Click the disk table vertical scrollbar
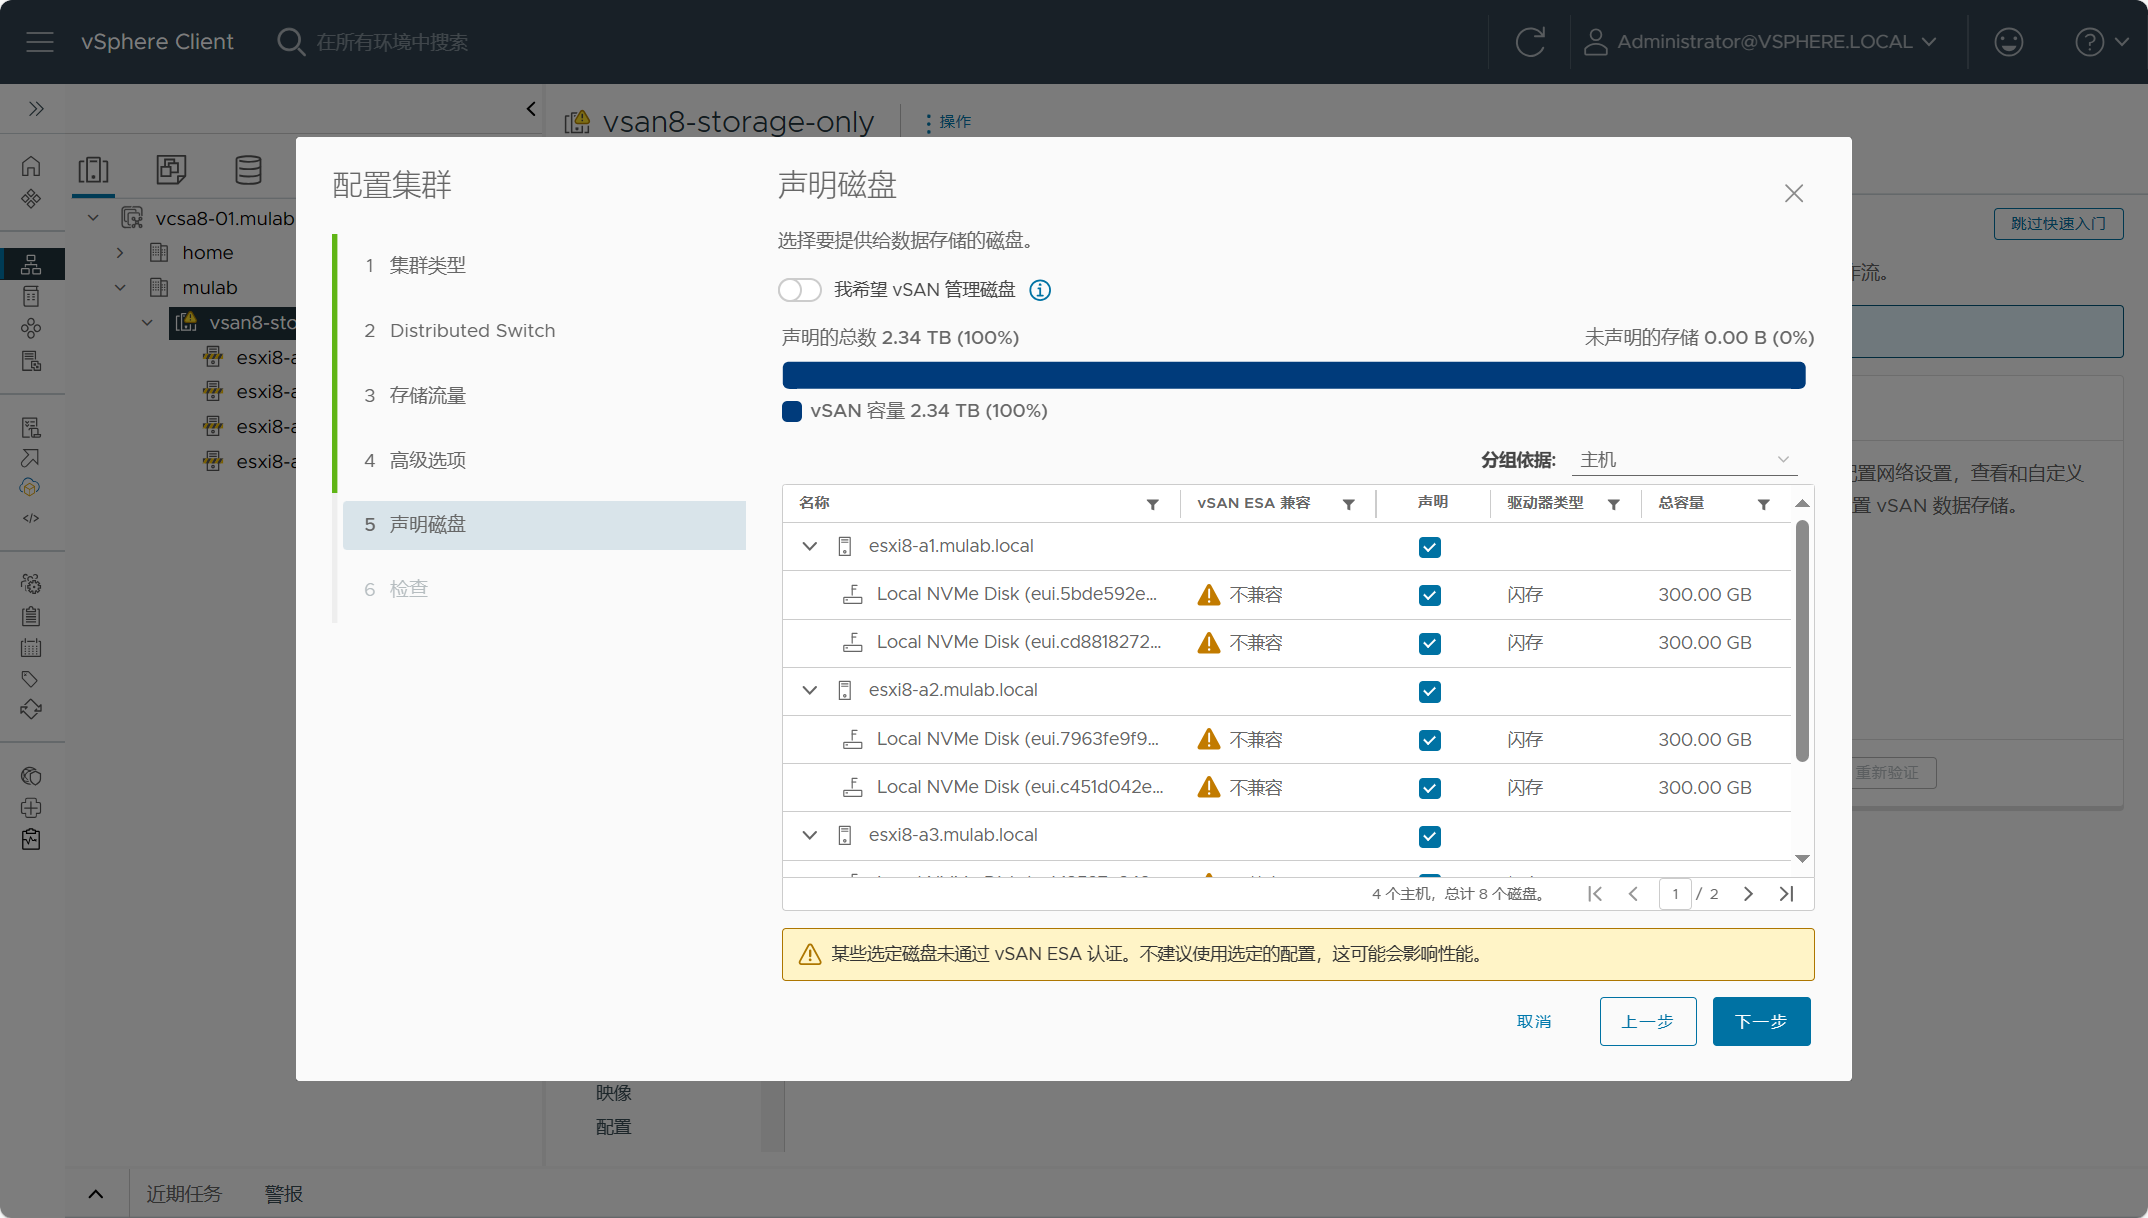The width and height of the screenshot is (2148, 1218). click(x=1802, y=640)
